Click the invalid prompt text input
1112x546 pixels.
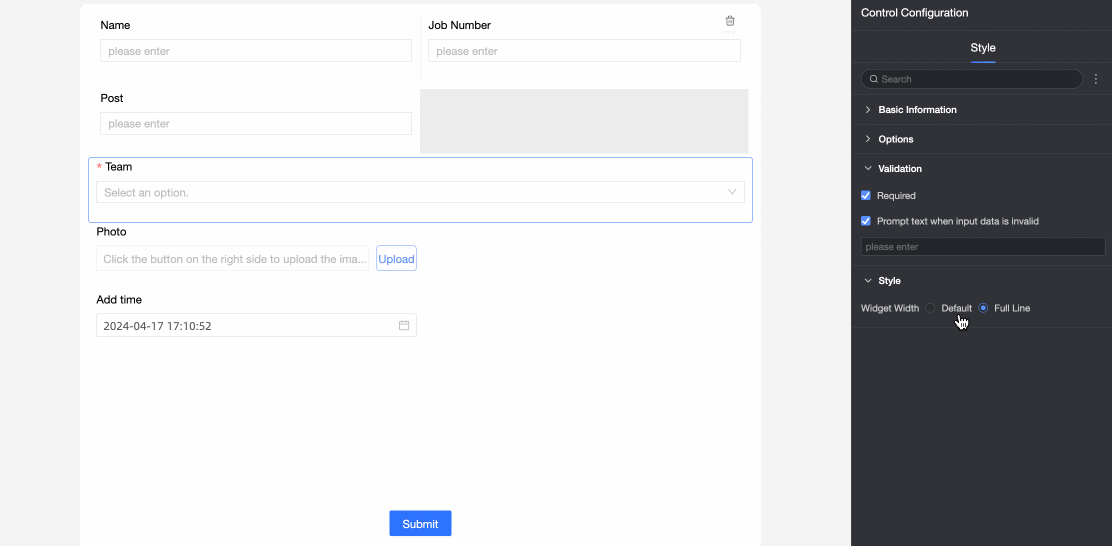tap(983, 247)
